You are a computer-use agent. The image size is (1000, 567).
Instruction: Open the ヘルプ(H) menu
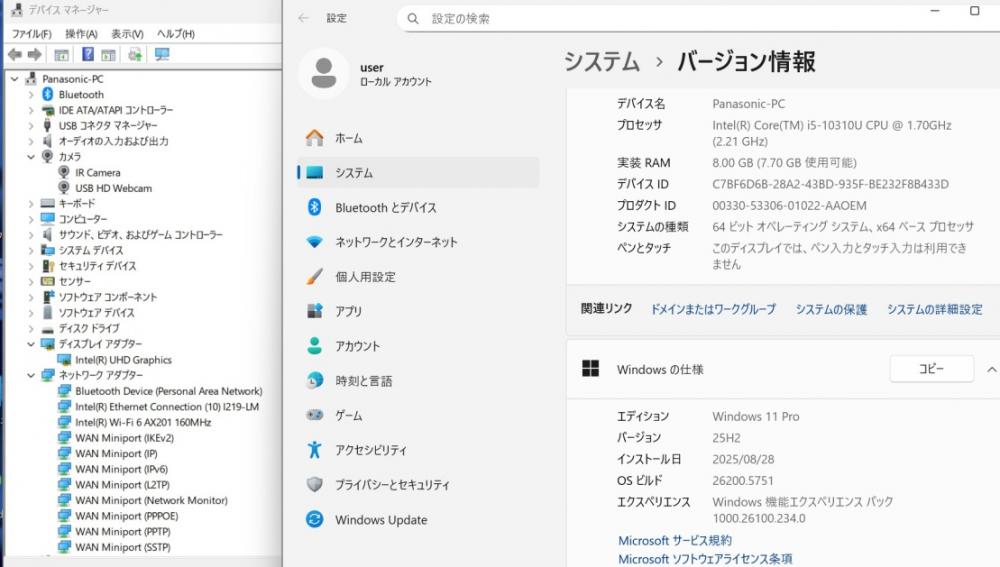tap(175, 34)
